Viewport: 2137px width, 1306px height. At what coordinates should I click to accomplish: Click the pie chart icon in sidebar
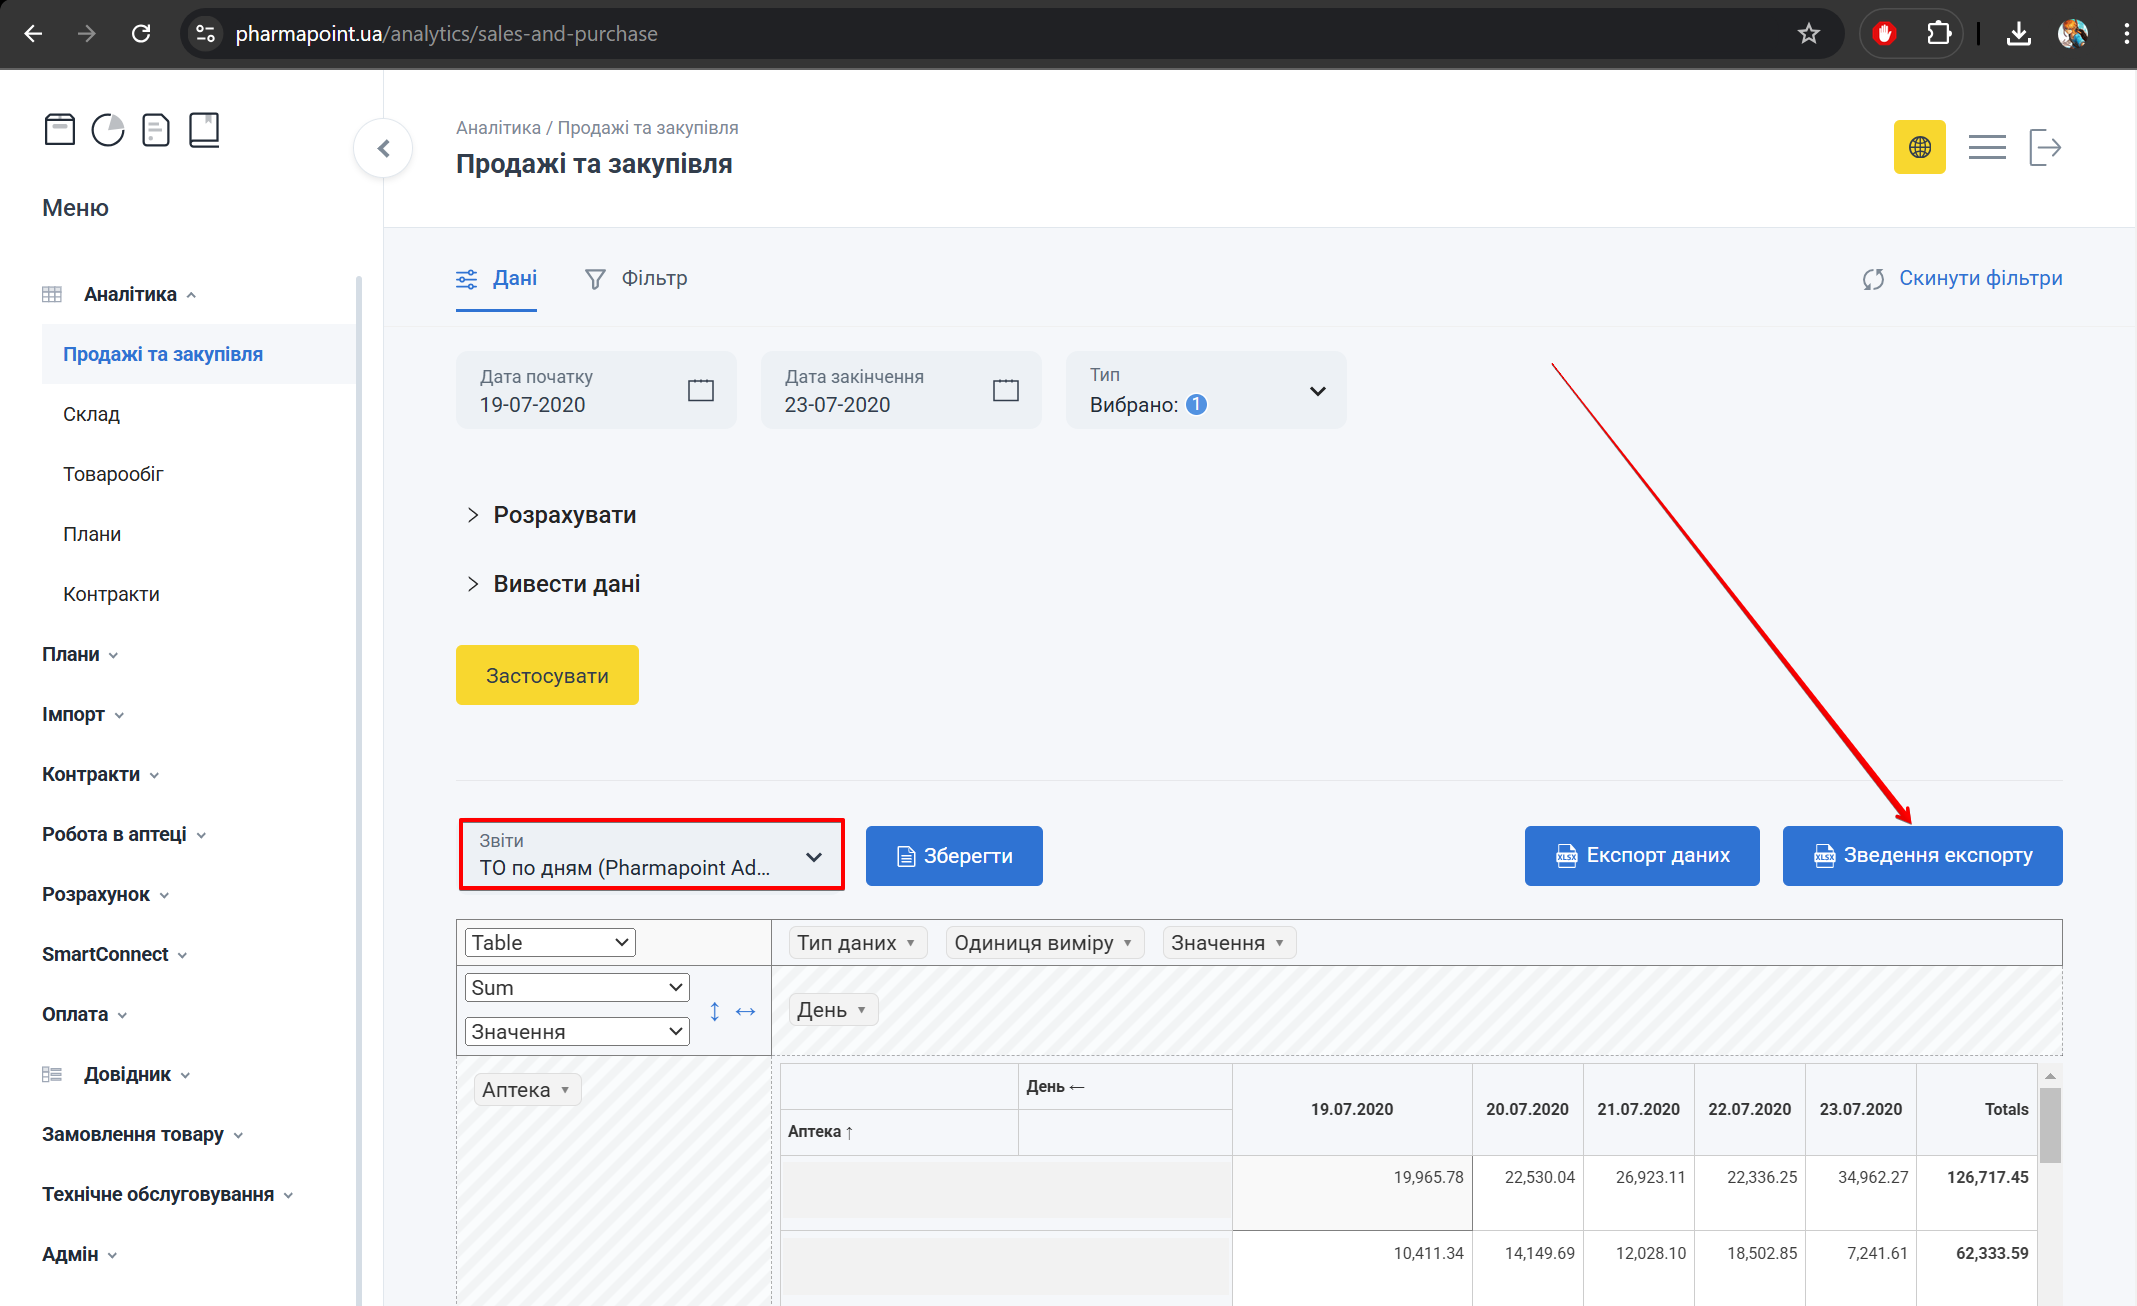coord(108,130)
